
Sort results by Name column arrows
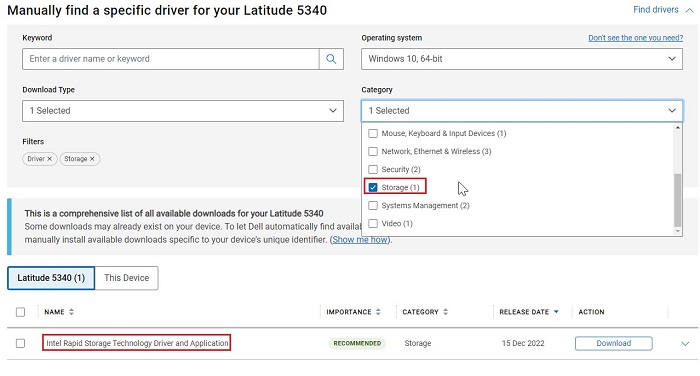[71, 312]
